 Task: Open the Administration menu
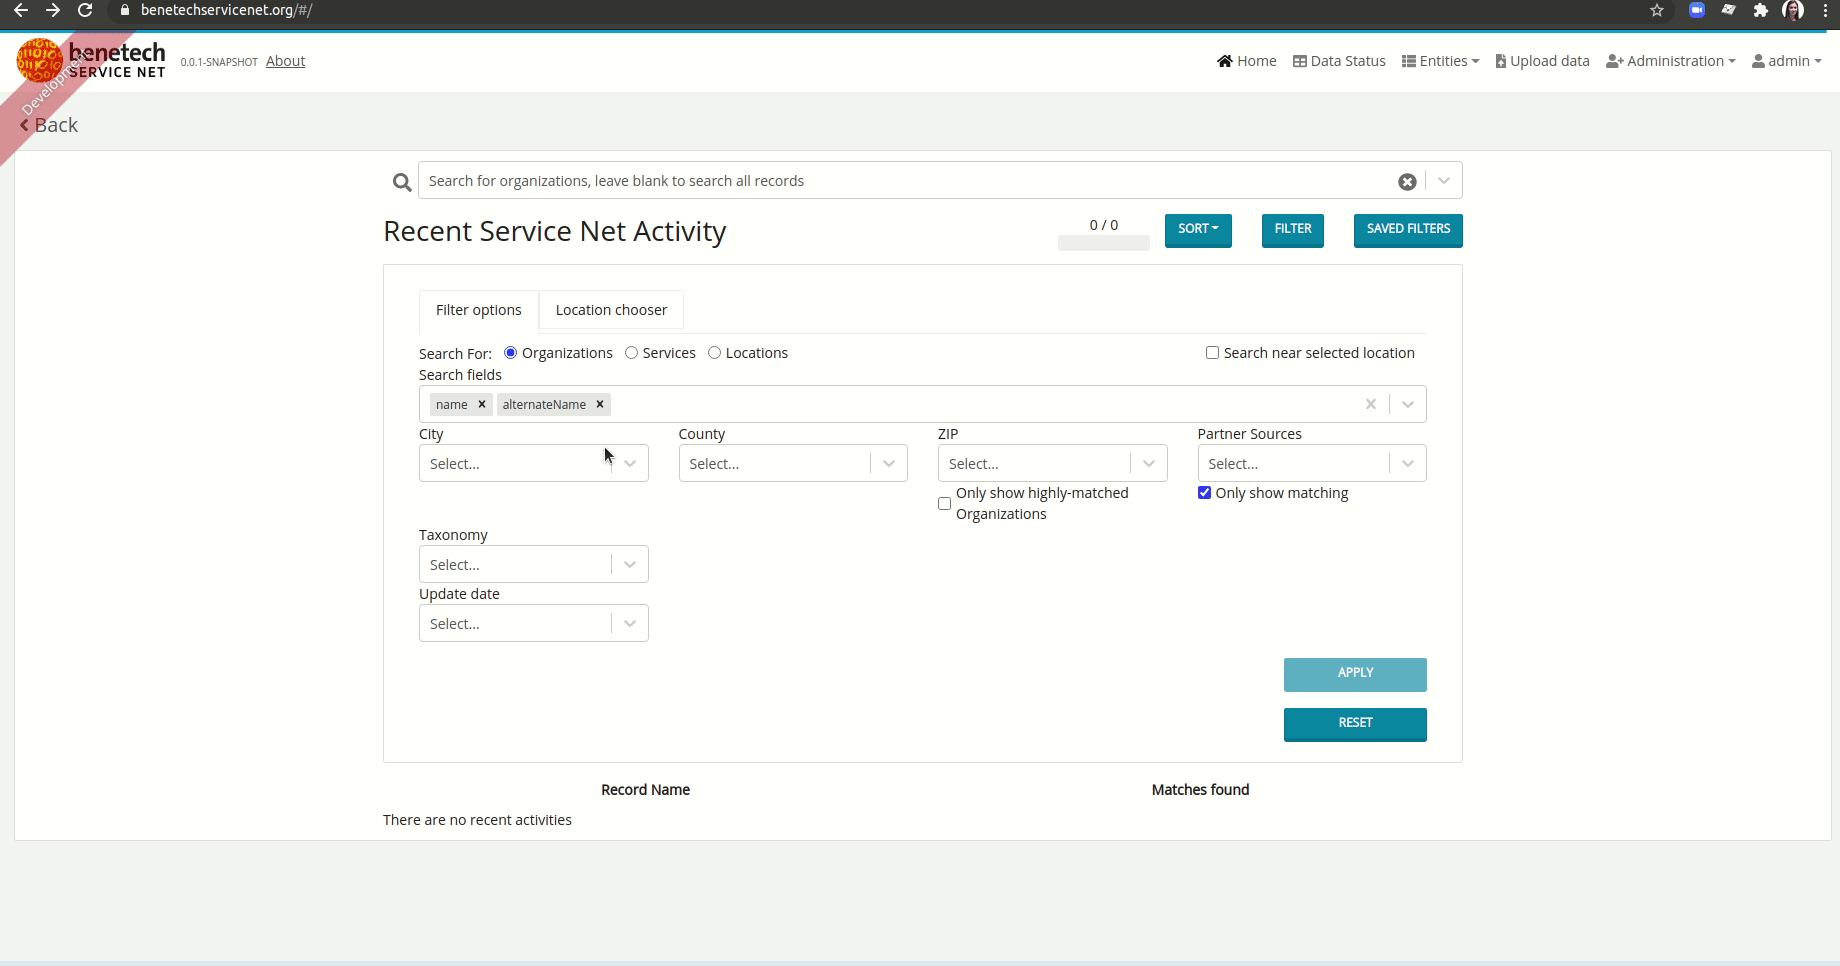click(x=1671, y=61)
